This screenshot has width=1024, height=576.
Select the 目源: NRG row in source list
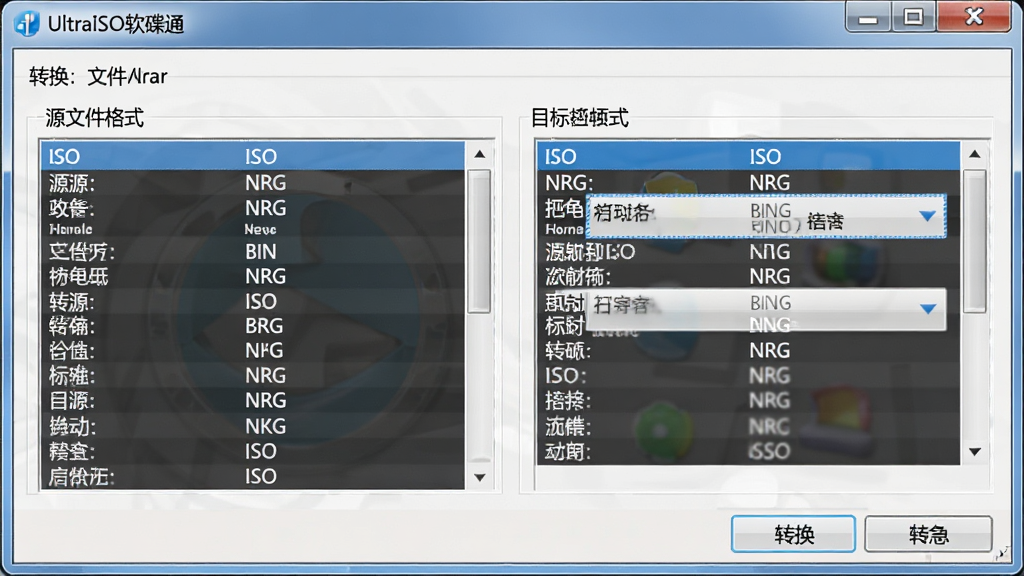pyautogui.click(x=253, y=400)
